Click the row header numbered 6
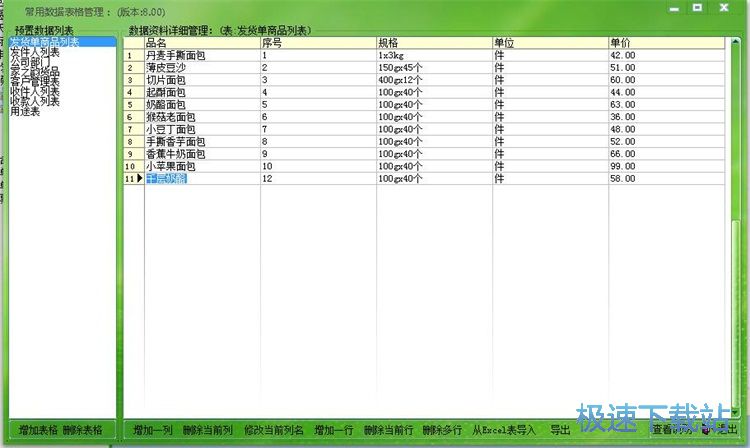Screen dimensions: 750x448 (134, 117)
